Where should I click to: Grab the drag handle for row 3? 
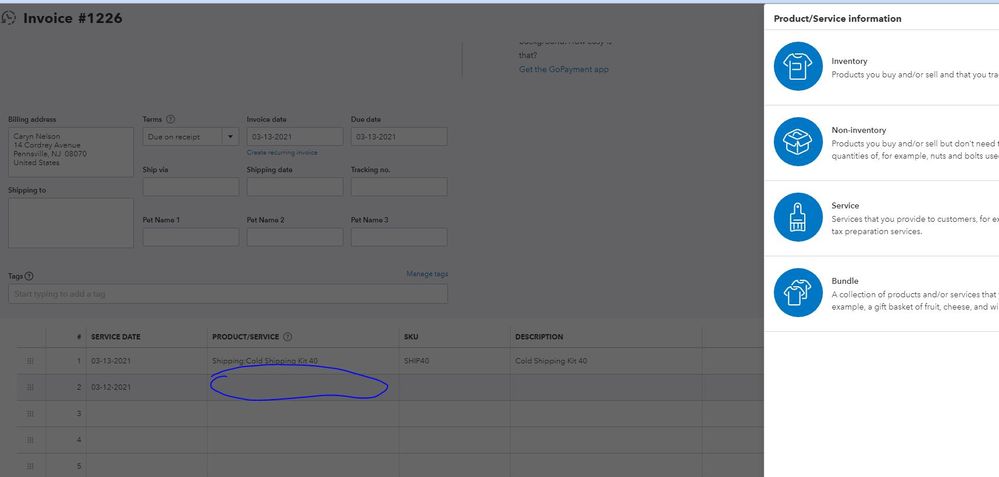(x=30, y=414)
